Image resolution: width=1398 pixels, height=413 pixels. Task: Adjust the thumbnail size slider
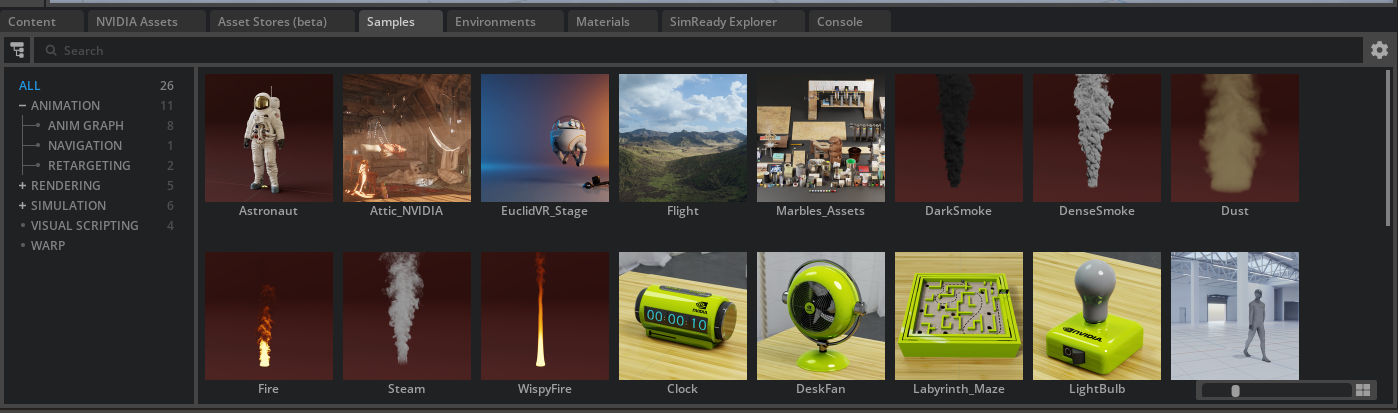click(x=1277, y=390)
